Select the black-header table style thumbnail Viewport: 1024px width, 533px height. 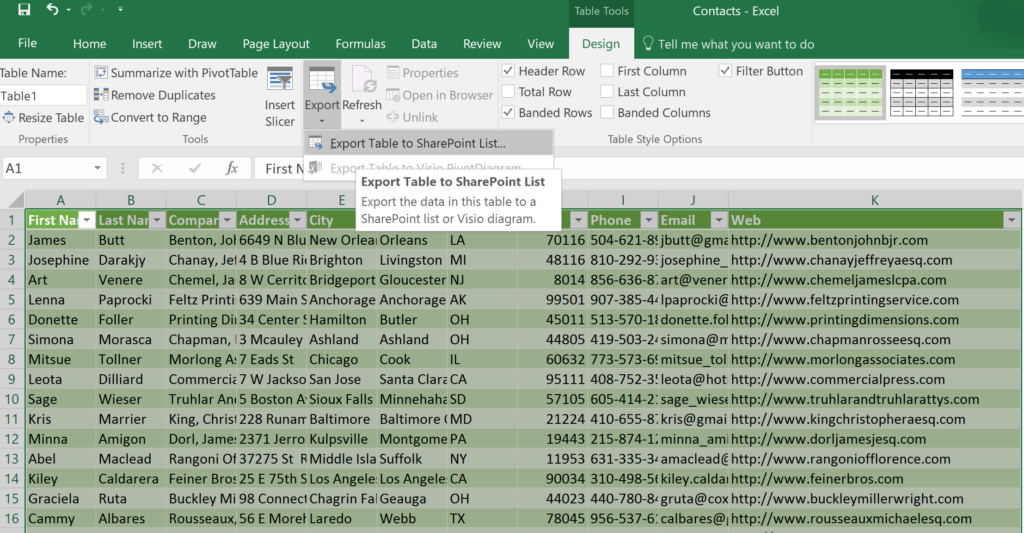click(x=921, y=92)
